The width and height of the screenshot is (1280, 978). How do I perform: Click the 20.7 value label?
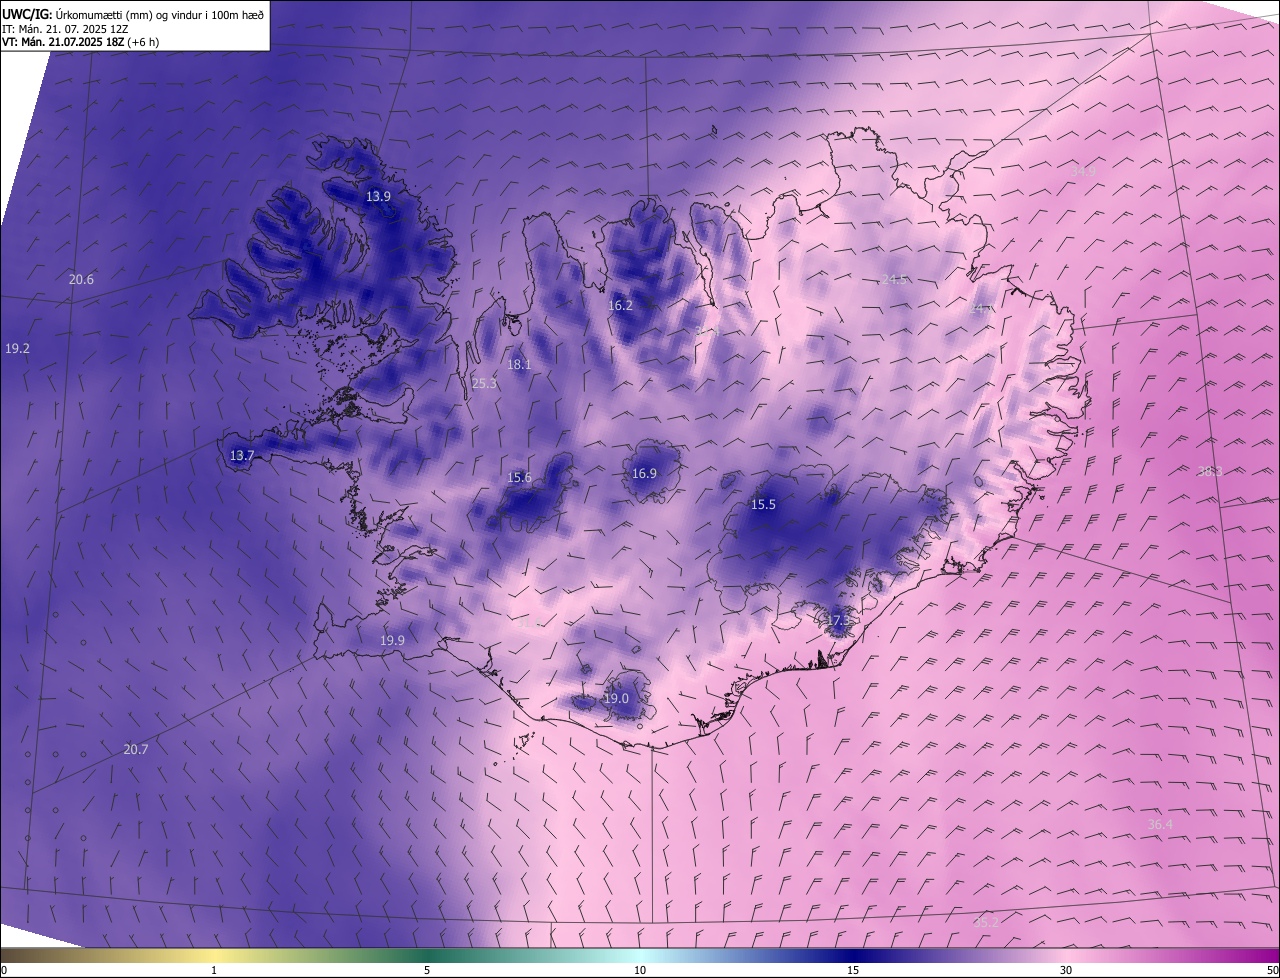(x=135, y=750)
